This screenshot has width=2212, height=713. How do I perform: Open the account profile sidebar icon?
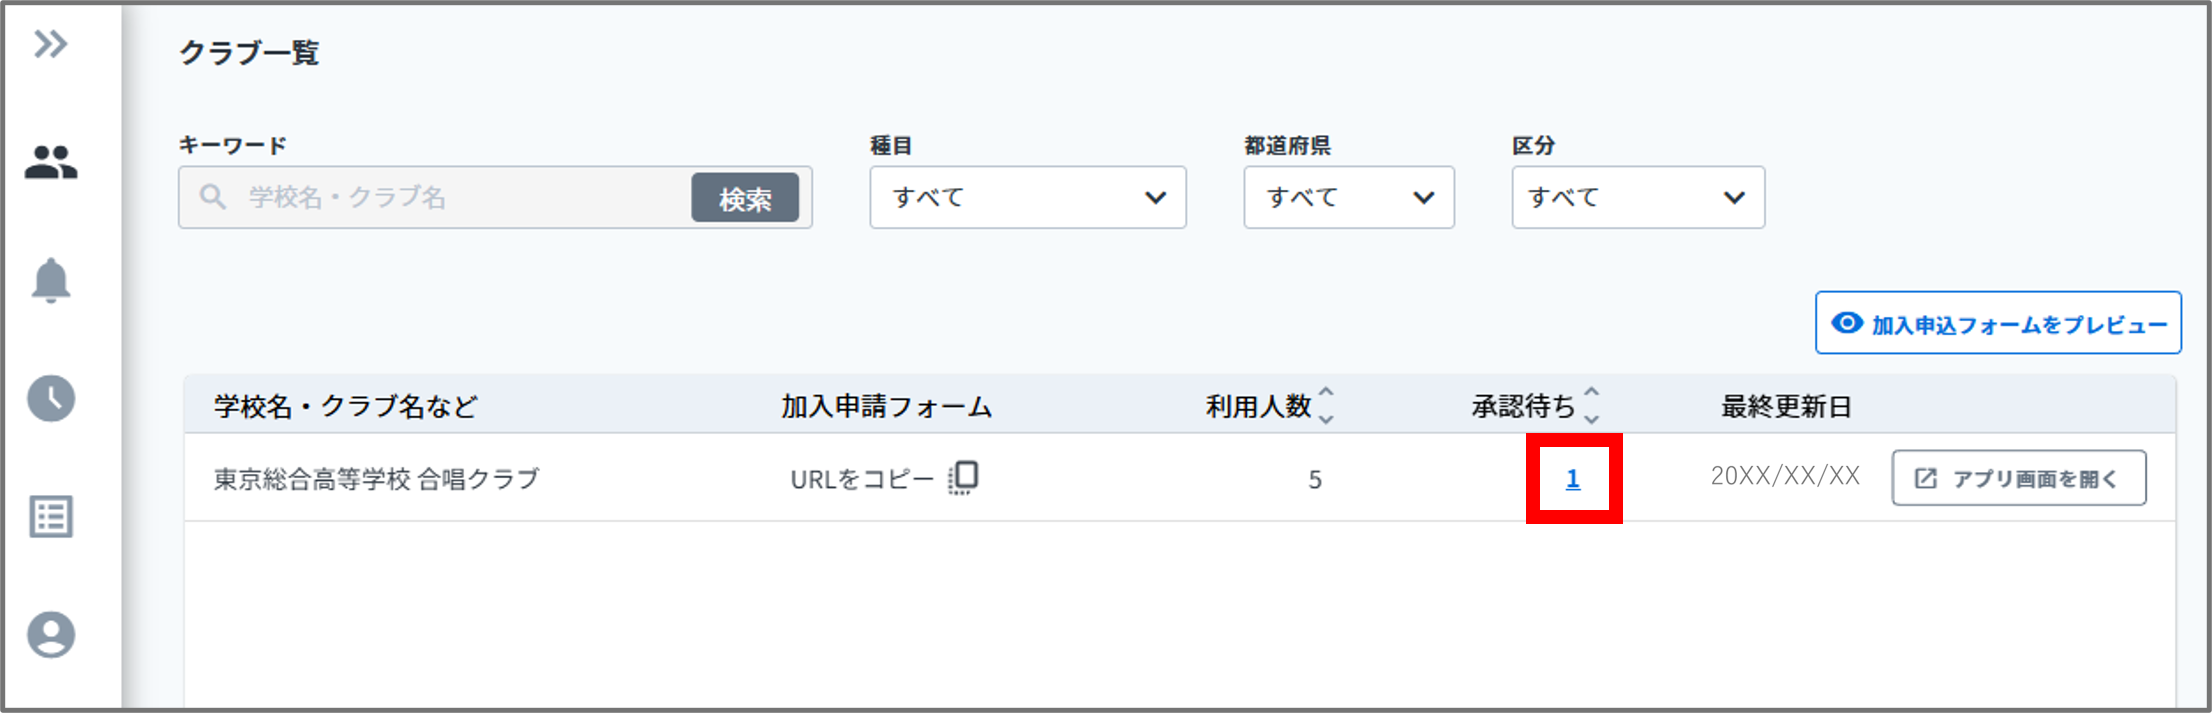click(x=51, y=635)
